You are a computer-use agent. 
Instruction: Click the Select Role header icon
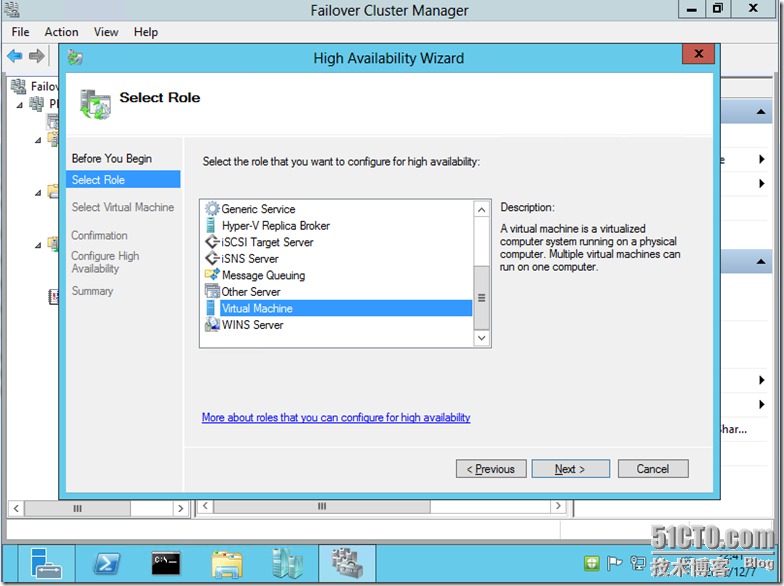pos(95,104)
